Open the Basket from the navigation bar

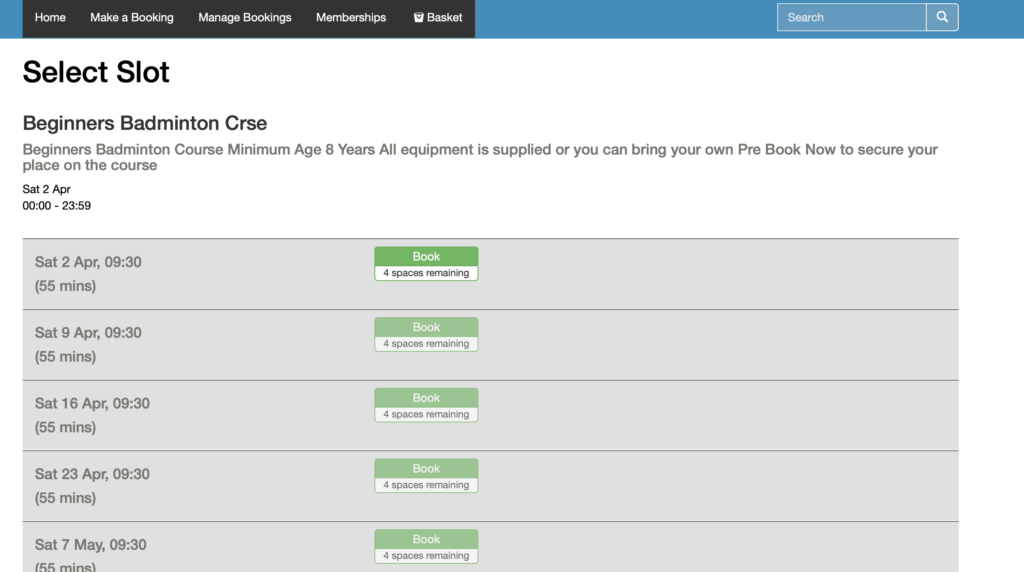438,18
